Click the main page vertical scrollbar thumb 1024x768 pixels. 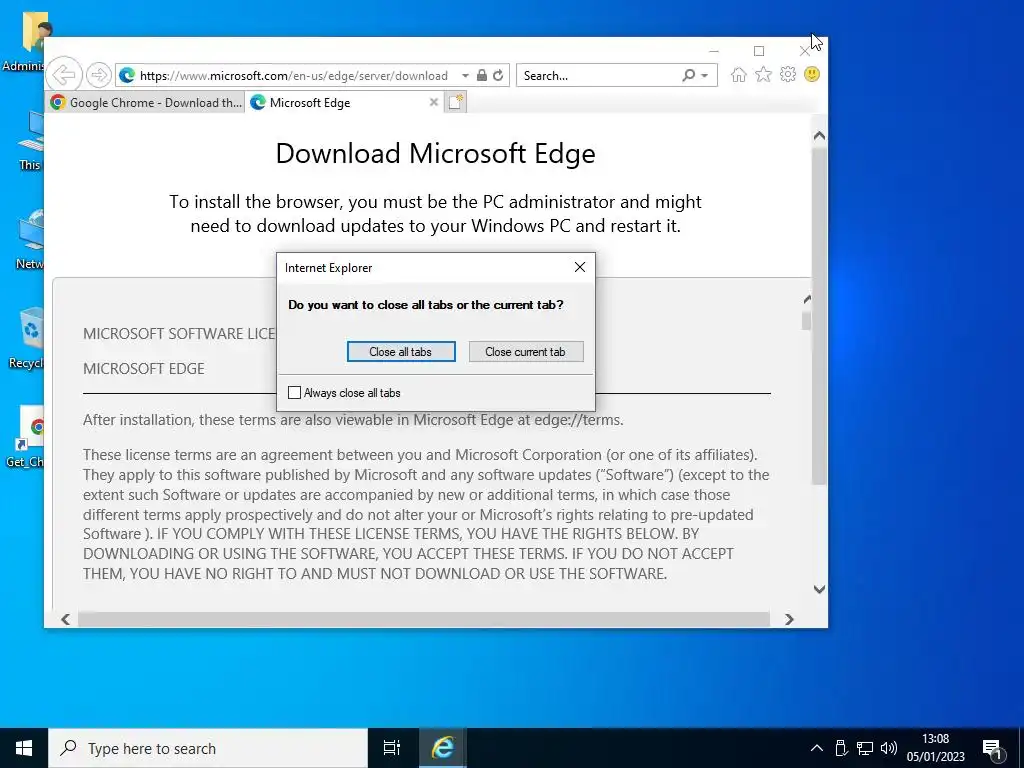pos(819,317)
